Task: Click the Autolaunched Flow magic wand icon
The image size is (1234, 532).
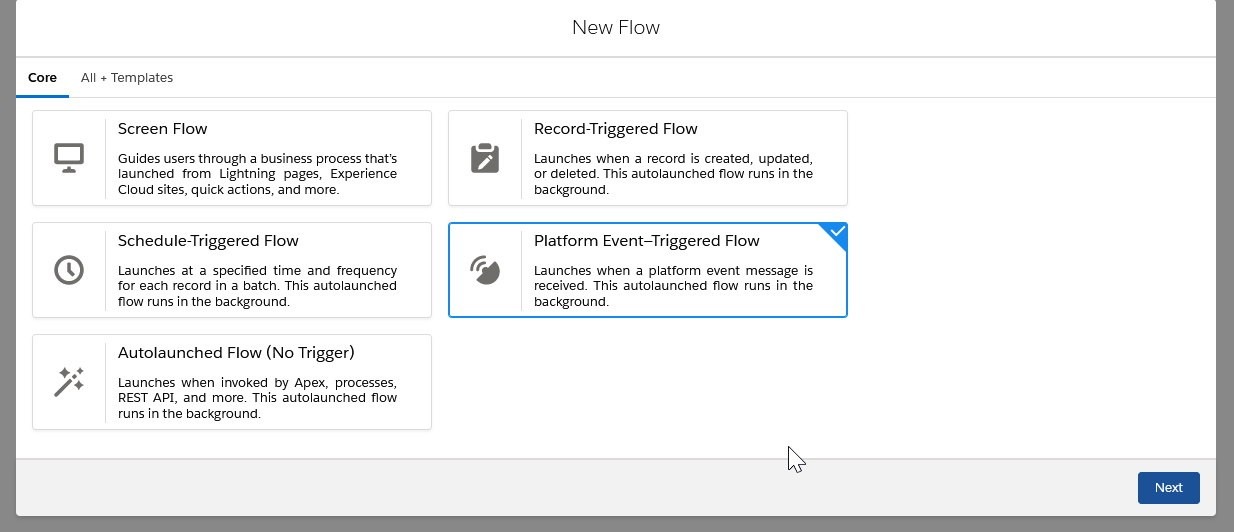Action: click(x=69, y=382)
